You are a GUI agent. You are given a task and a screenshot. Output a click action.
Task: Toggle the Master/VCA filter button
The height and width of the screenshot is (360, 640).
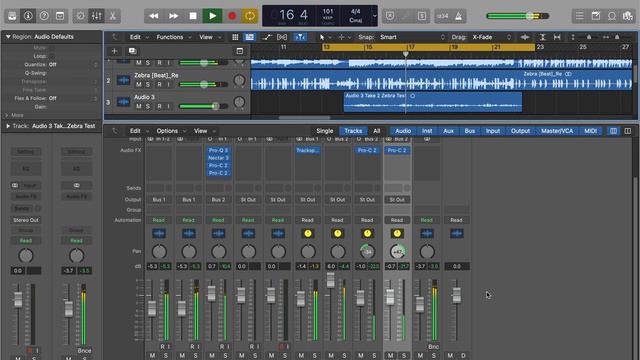pos(557,131)
